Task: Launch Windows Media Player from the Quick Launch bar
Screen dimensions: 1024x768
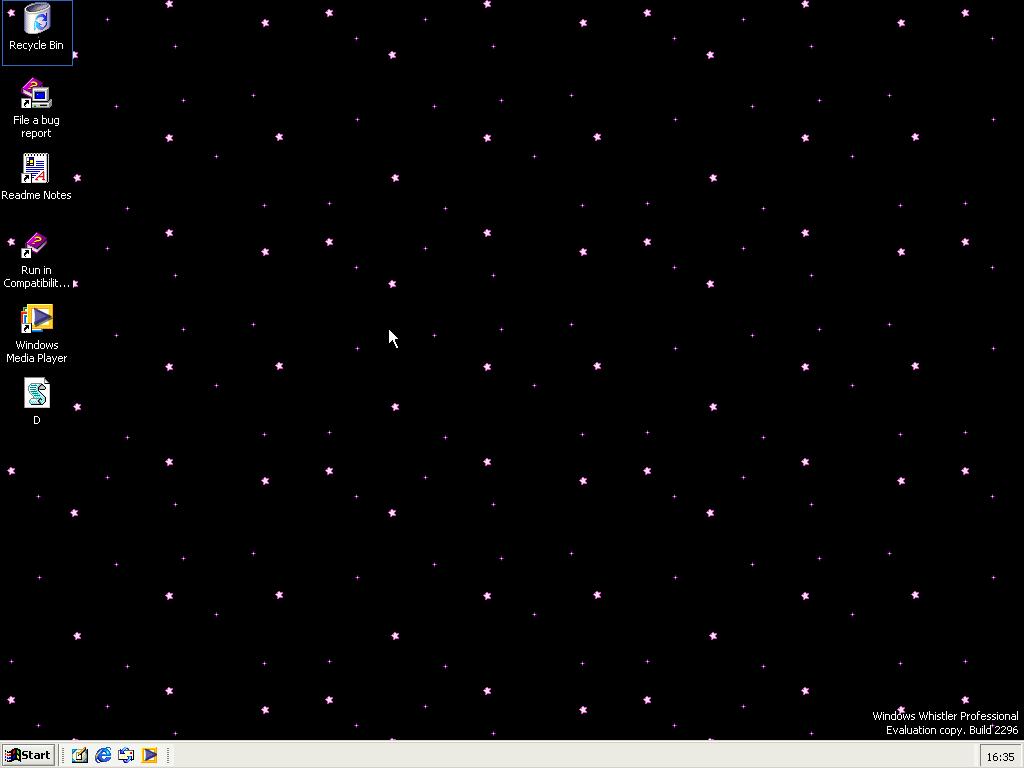Action: click(149, 755)
